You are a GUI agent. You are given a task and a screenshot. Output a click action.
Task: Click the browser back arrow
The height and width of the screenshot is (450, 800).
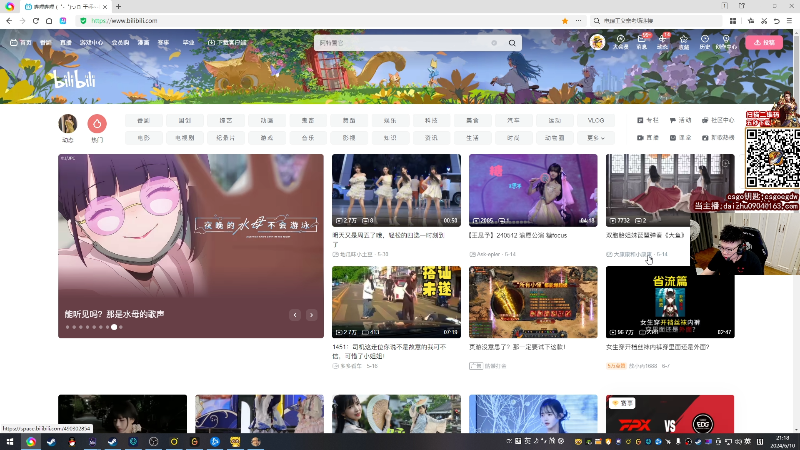[x=9, y=21]
